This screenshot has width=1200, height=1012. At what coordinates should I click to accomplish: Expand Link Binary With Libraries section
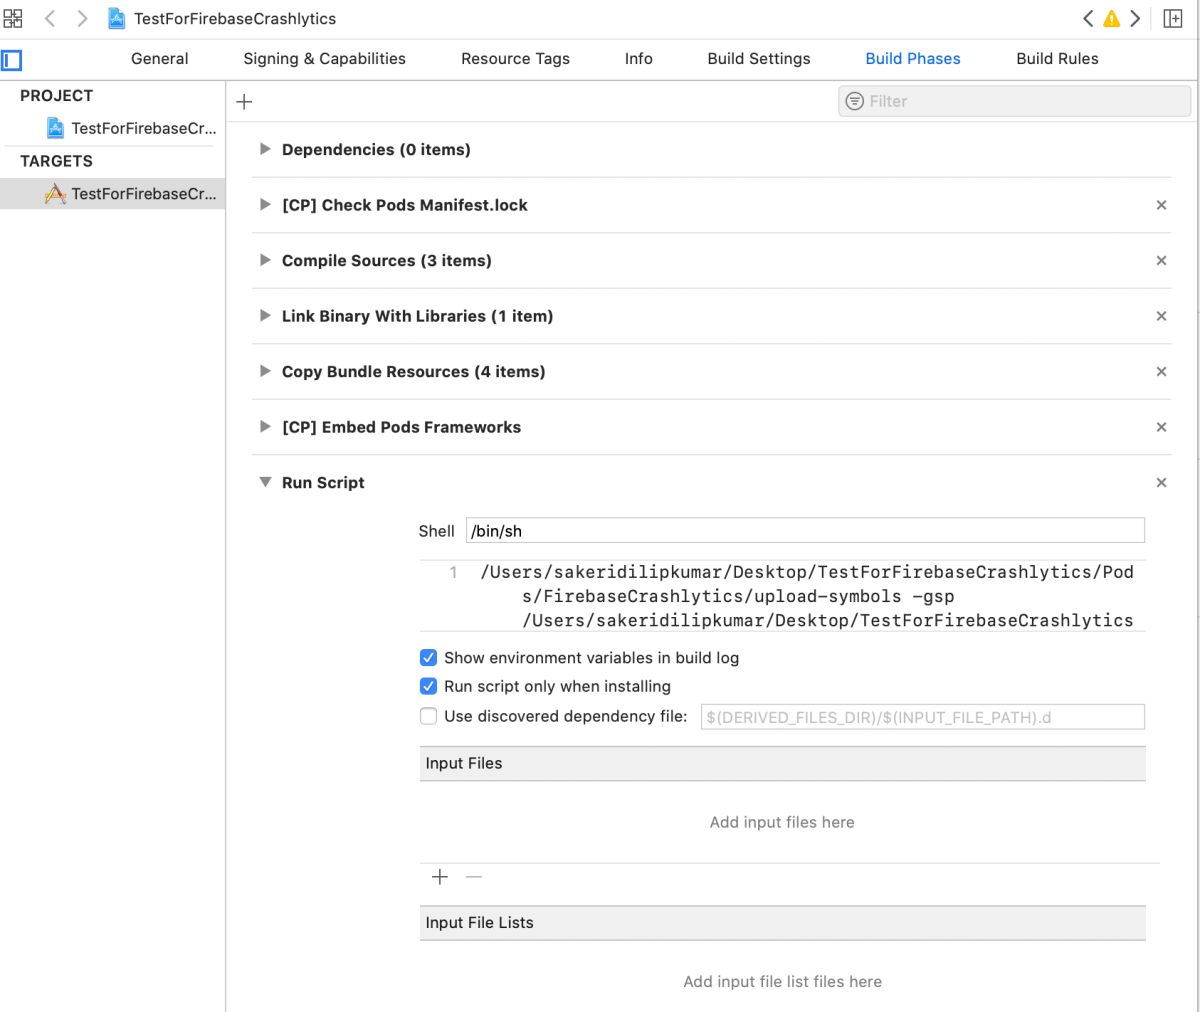click(x=265, y=316)
